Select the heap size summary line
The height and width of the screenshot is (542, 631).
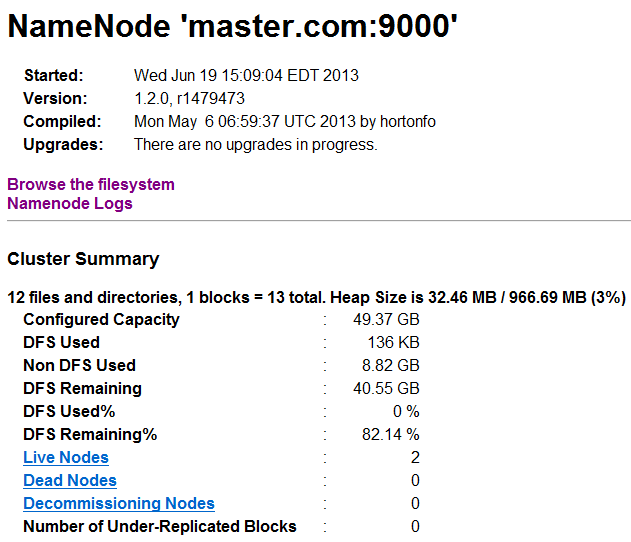[x=317, y=298]
